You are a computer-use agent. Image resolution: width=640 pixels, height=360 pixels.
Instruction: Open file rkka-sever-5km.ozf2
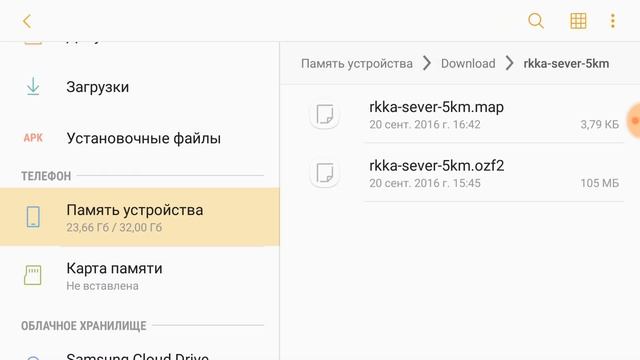460,173
